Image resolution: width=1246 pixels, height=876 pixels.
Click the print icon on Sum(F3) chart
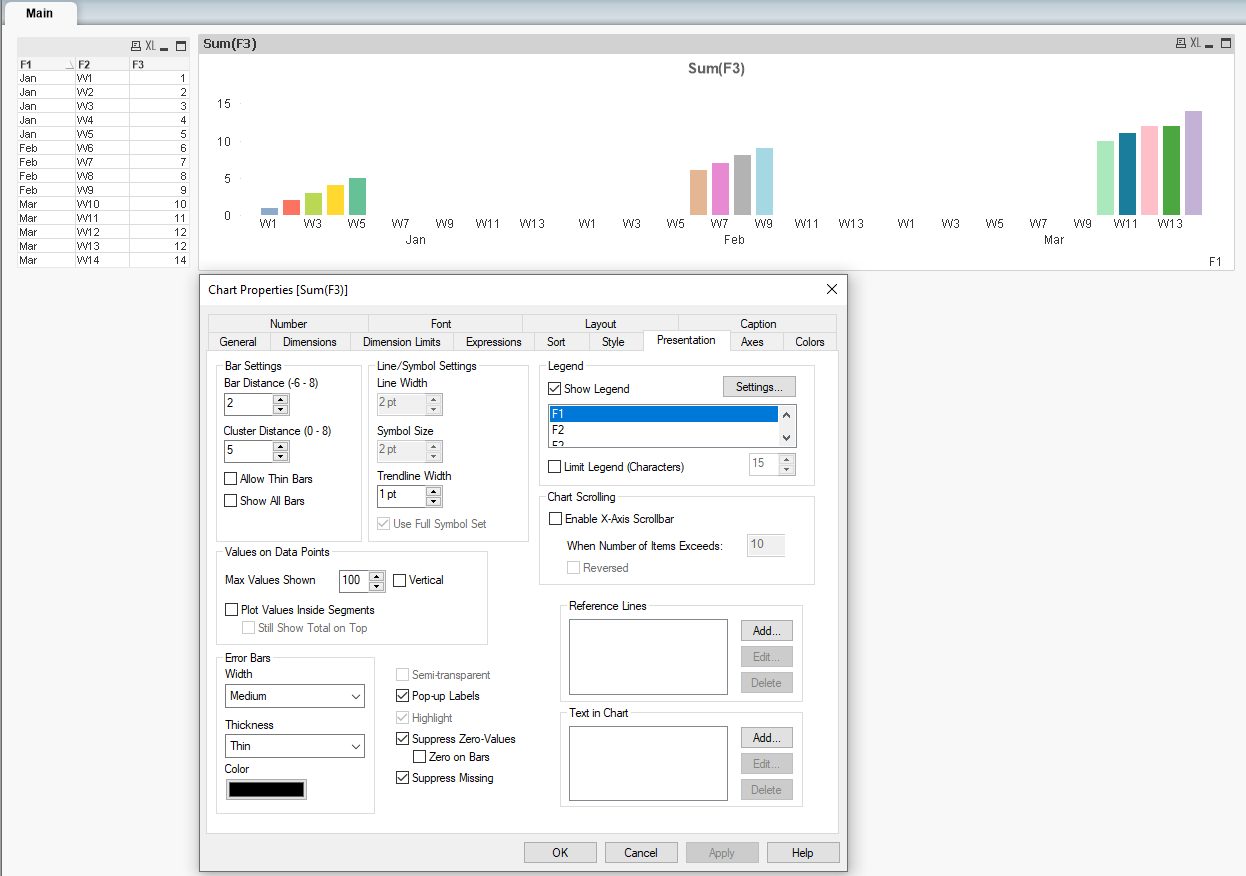(x=1181, y=43)
